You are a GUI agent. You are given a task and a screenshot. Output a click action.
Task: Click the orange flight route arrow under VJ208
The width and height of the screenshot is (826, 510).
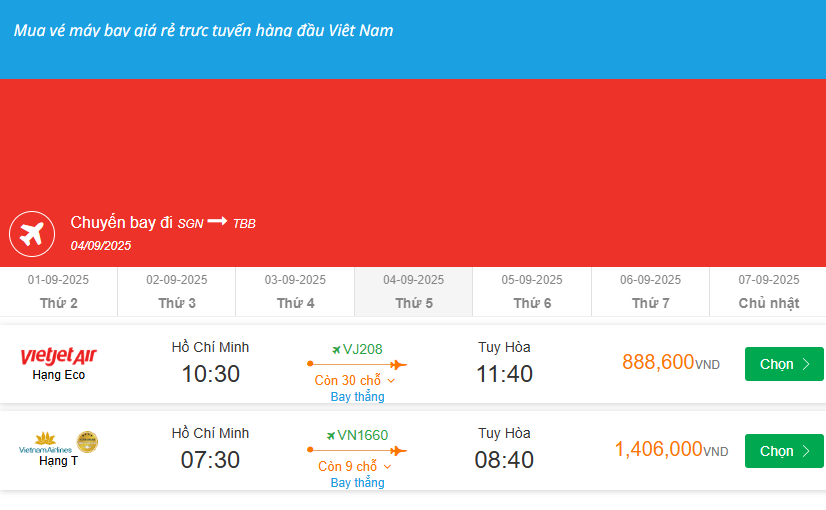357,365
